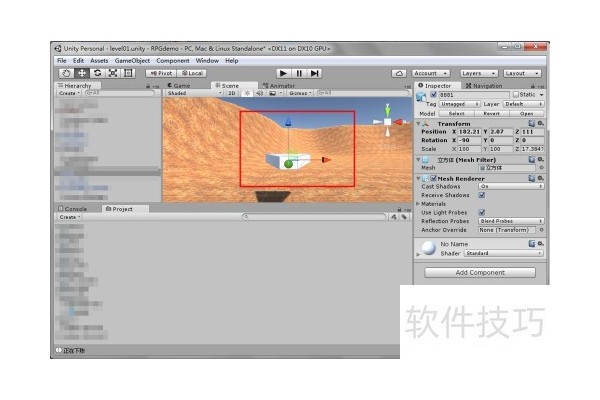Select the Scale tool

113,73
